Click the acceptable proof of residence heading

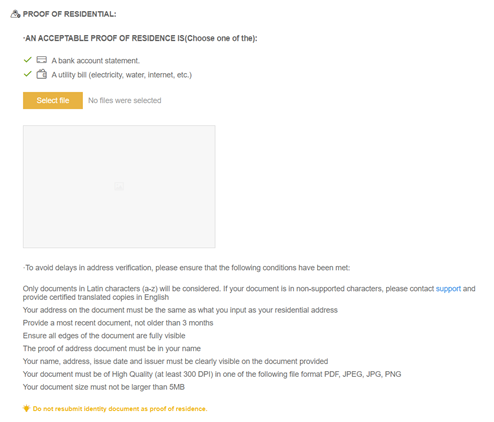[x=140, y=38]
